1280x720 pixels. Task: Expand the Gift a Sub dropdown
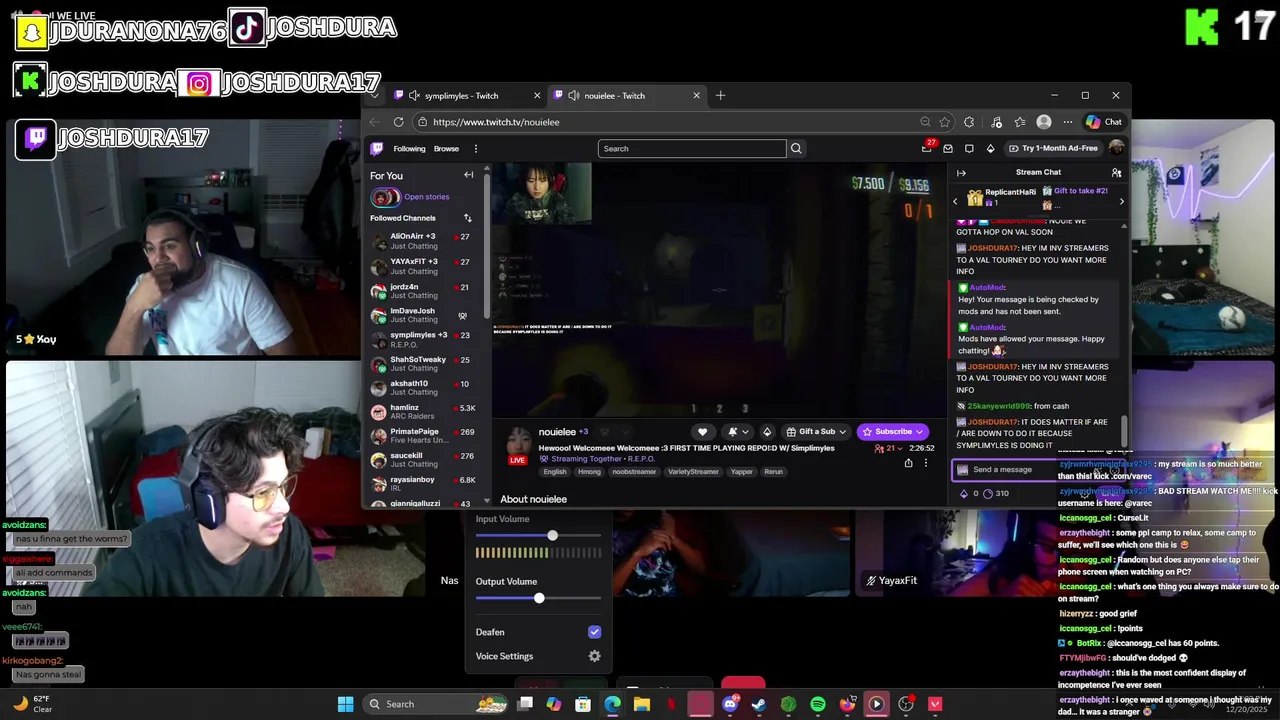[x=842, y=432]
